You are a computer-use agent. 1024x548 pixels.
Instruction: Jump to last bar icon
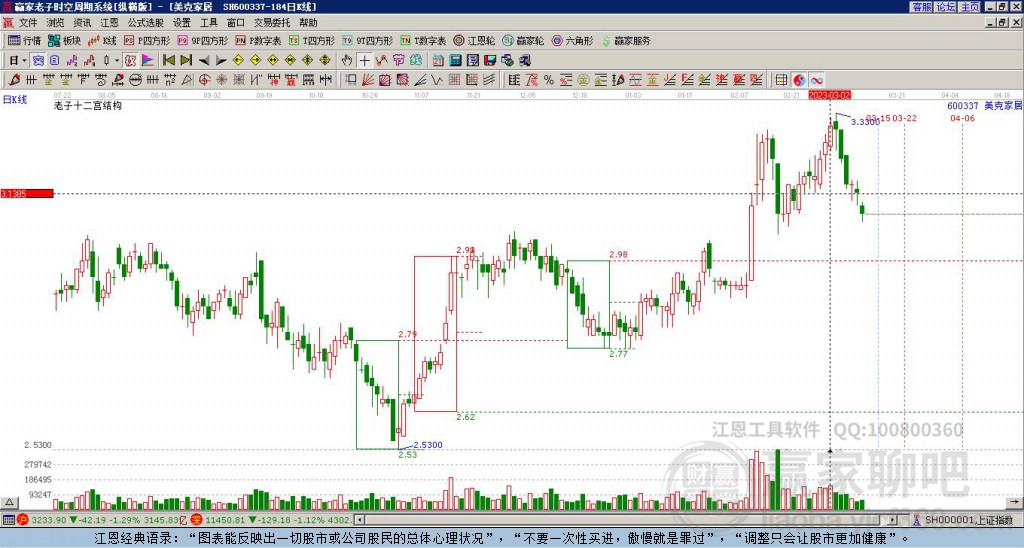(186, 61)
